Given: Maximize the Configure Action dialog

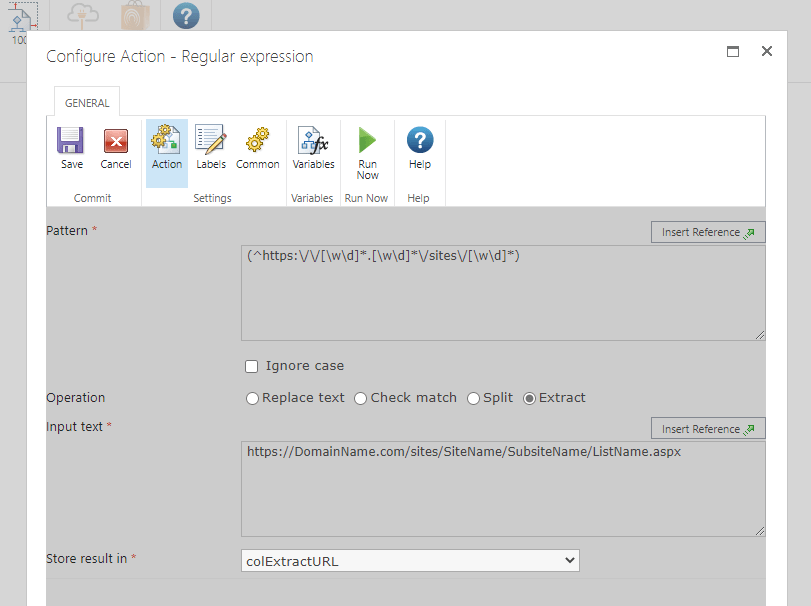Looking at the screenshot, I should [x=733, y=52].
